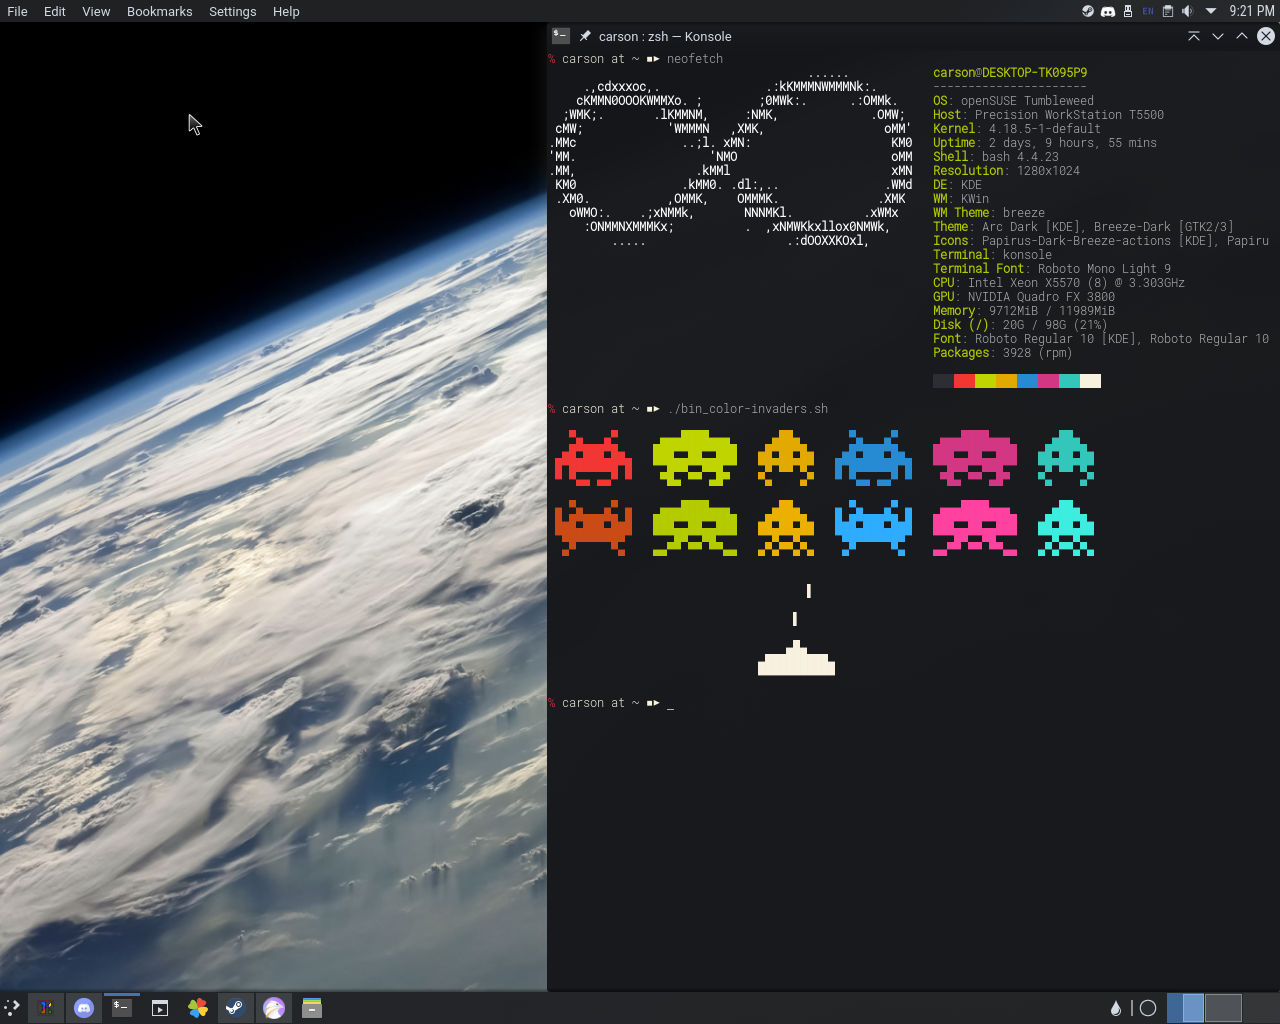Image resolution: width=1280 pixels, height=1024 pixels.
Task: Toggle the pin icon in Konsole title bar
Action: 585,36
